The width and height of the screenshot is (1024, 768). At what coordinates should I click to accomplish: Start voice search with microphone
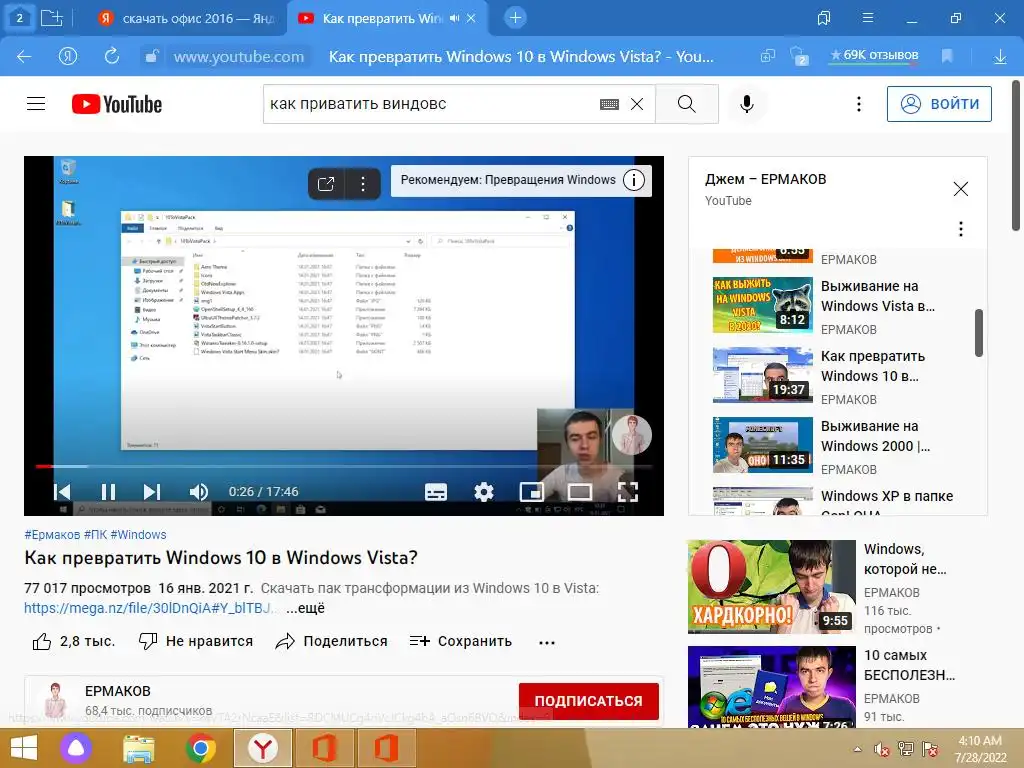(x=746, y=104)
